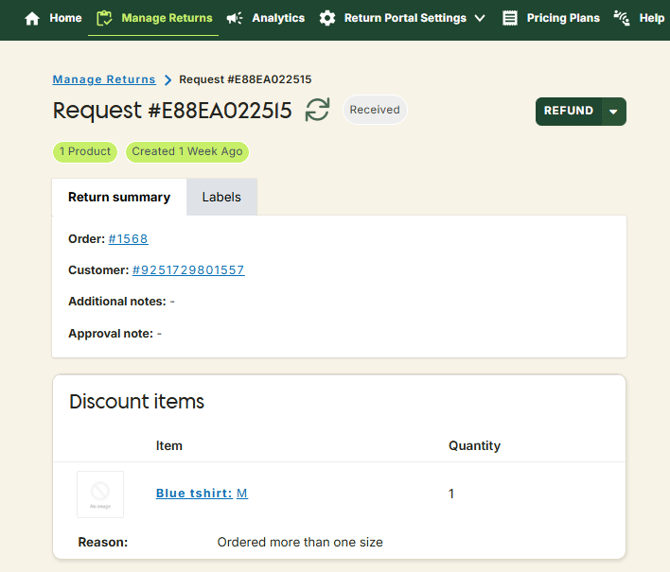The width and height of the screenshot is (670, 572).
Task: Click the Received status badge
Action: pos(375,110)
